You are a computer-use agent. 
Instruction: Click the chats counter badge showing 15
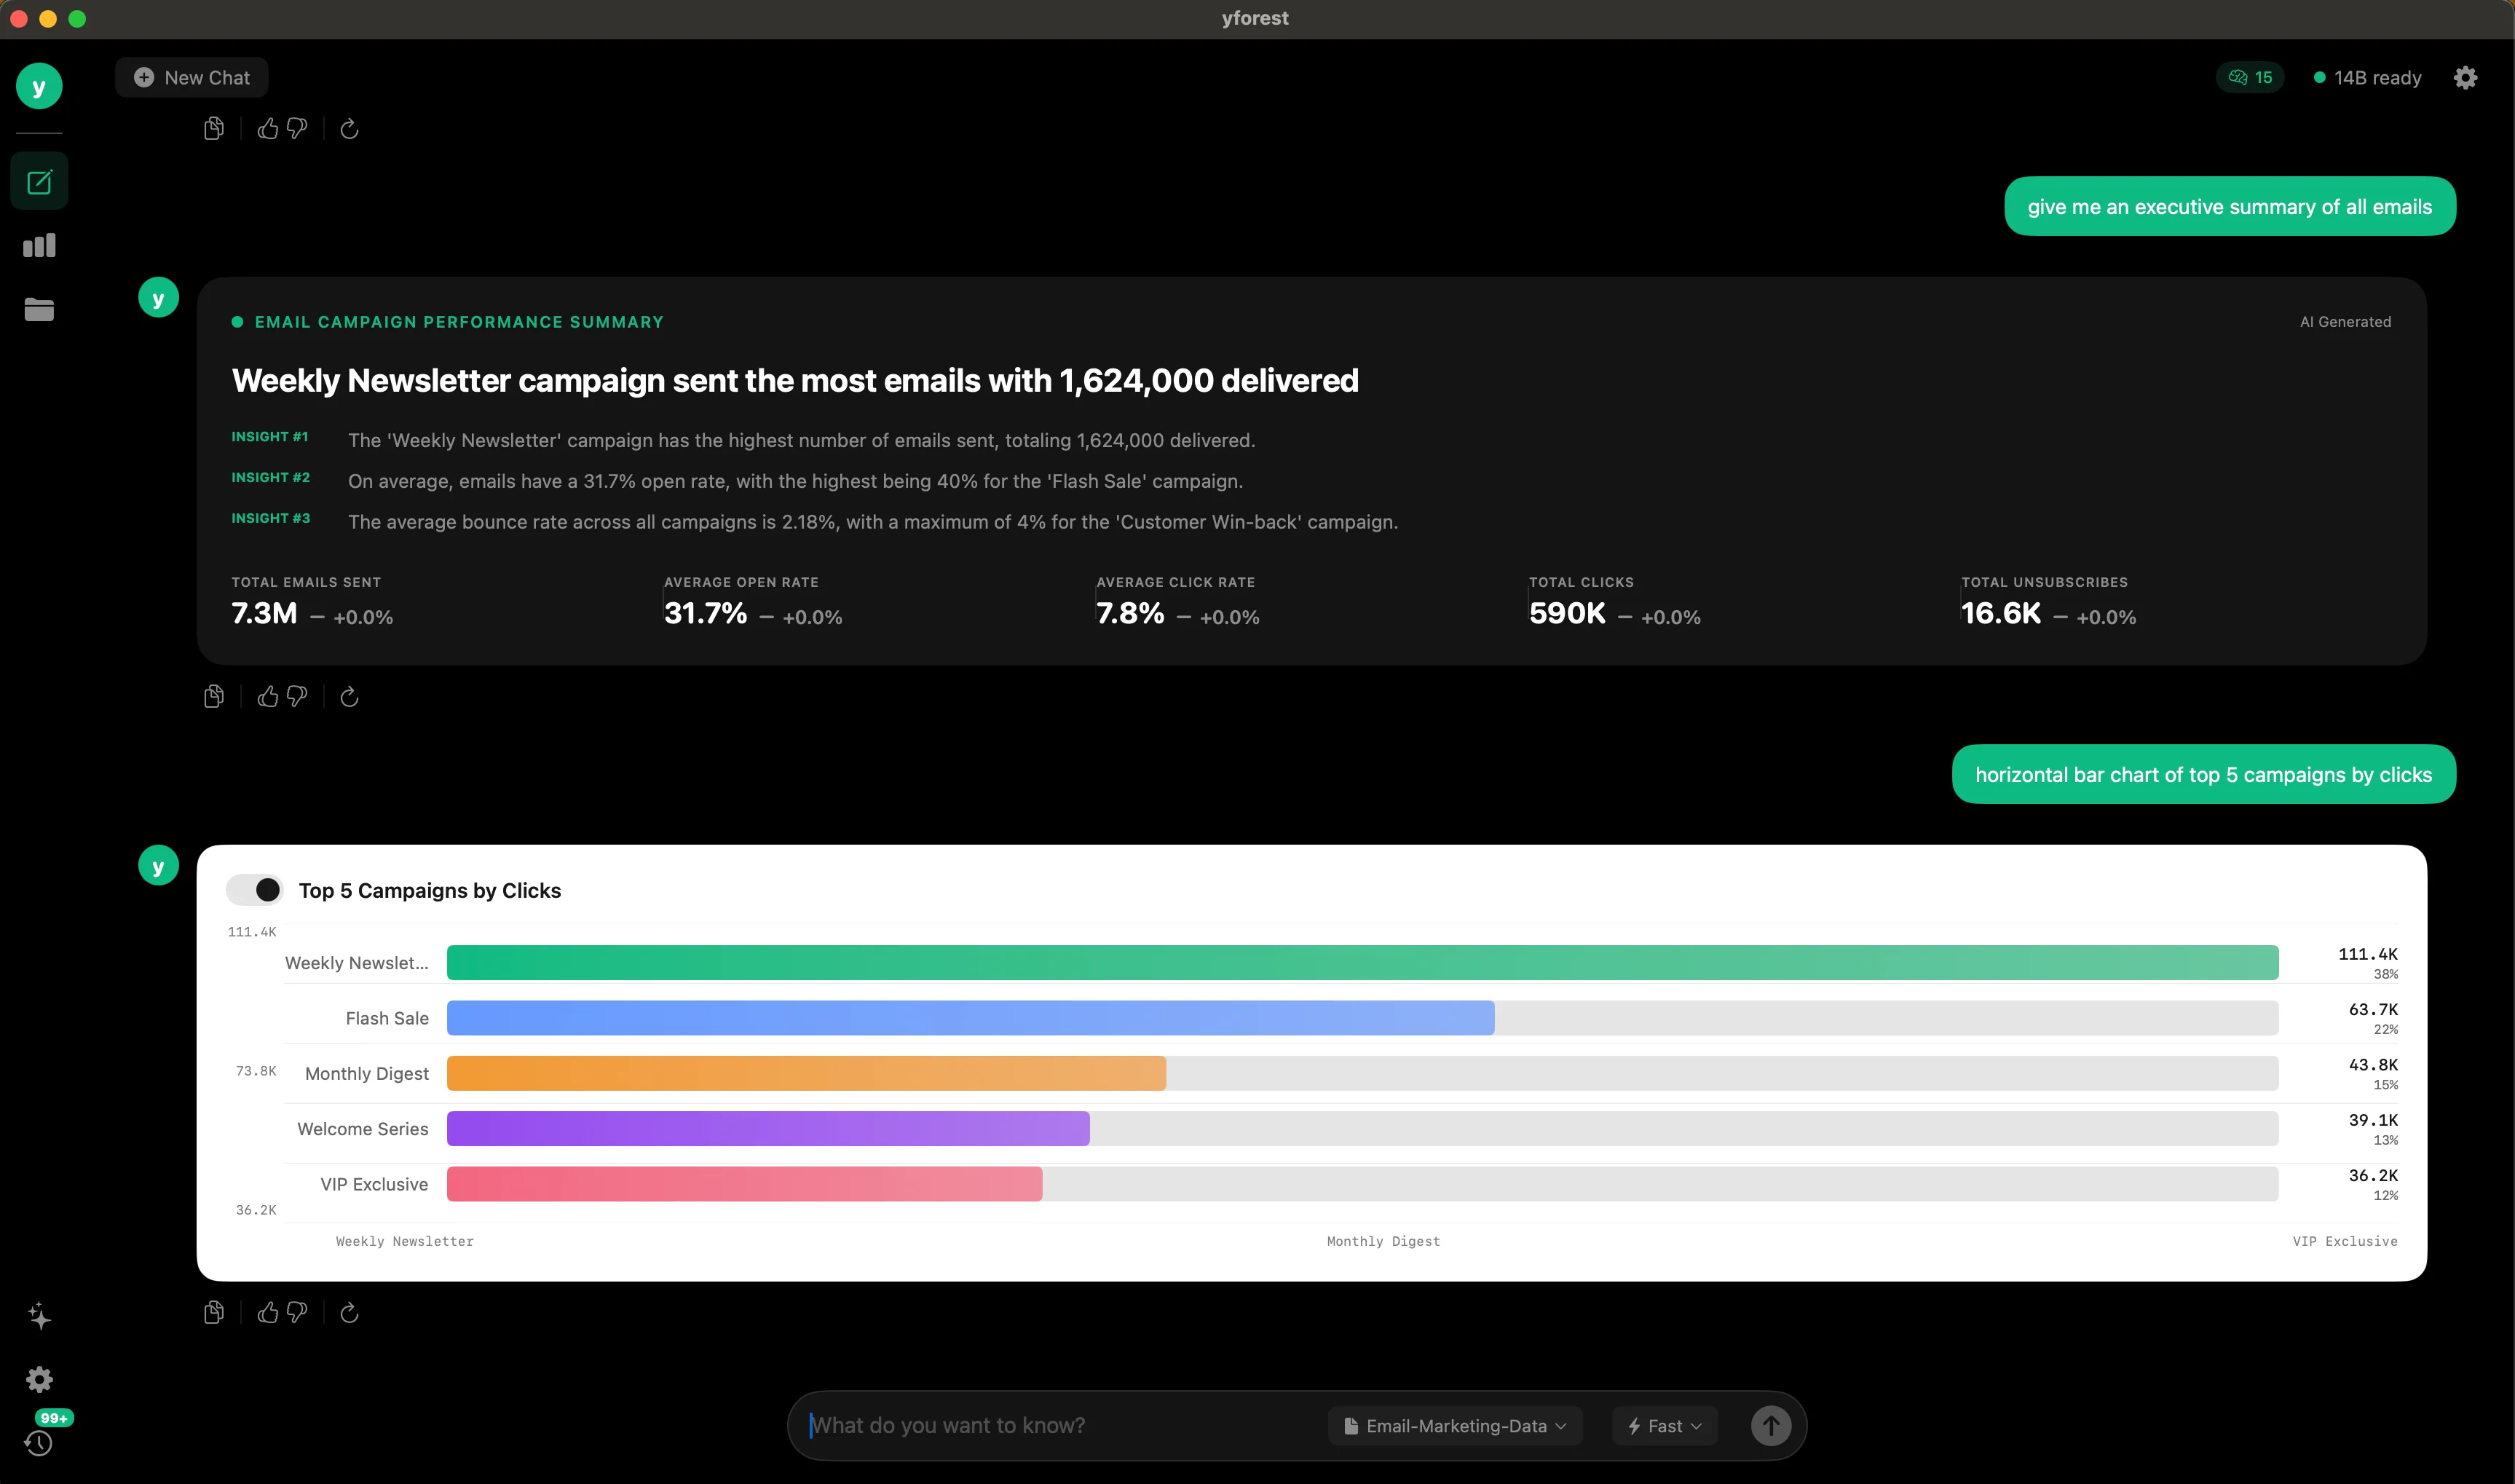2250,77
